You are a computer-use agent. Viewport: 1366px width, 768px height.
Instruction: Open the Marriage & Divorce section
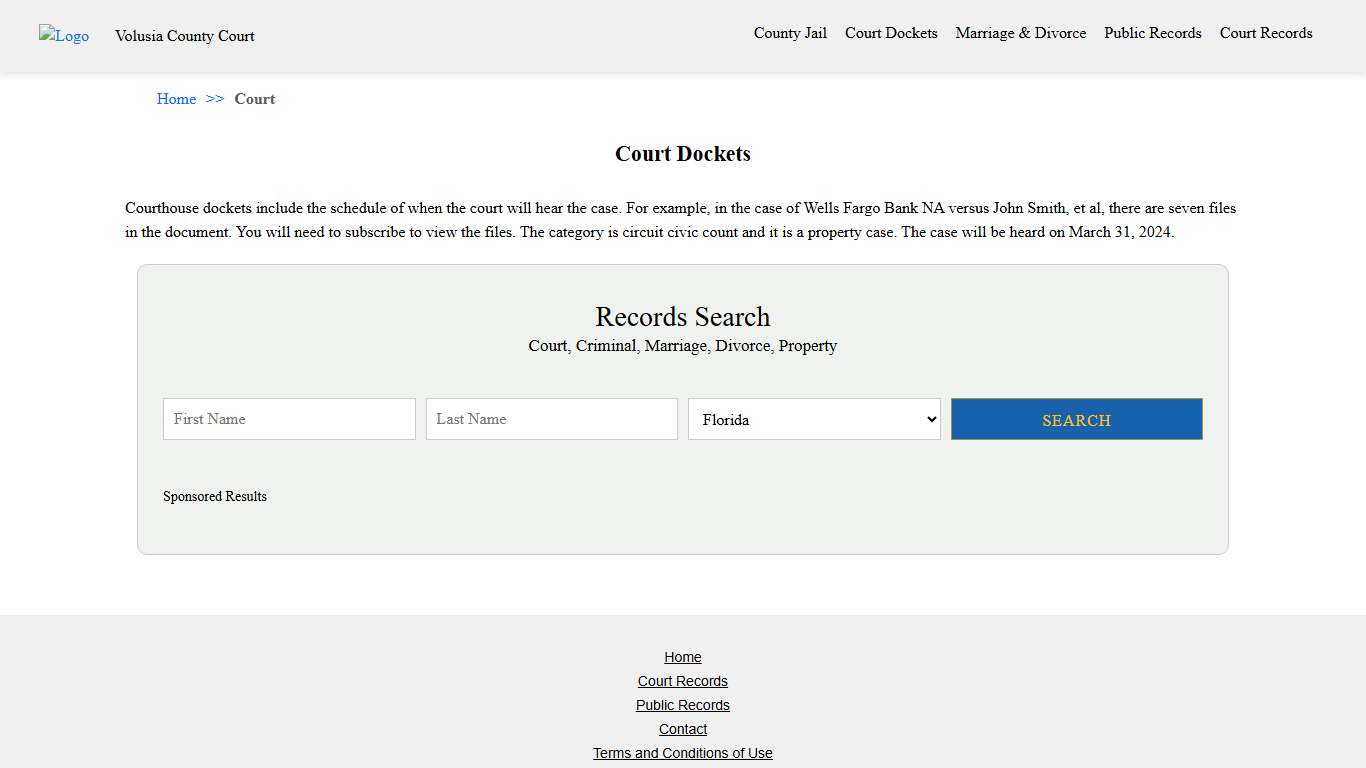(1020, 33)
